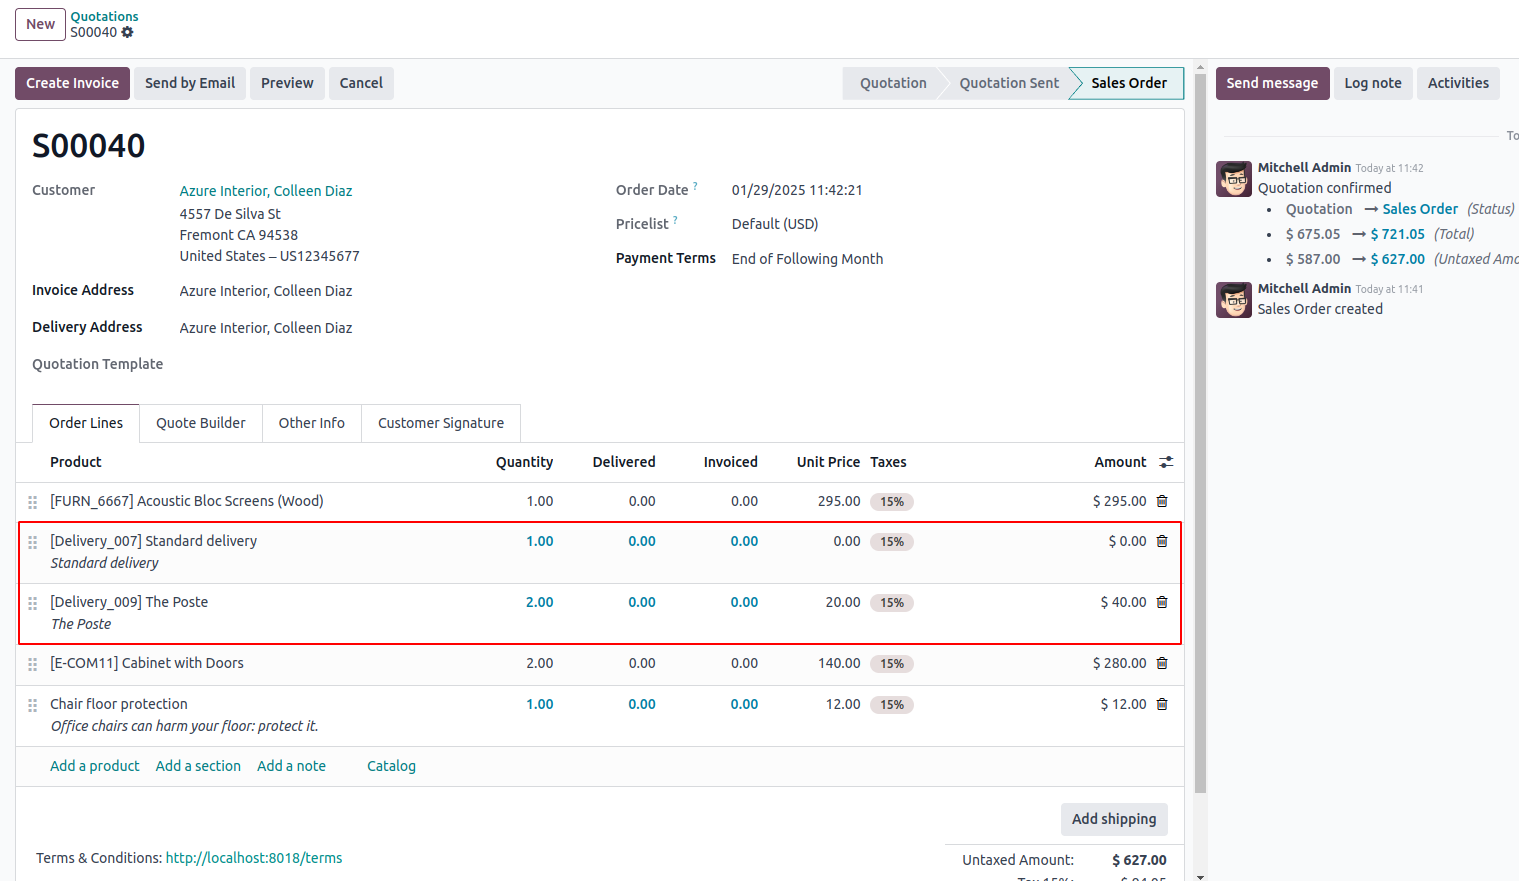Viewport: 1519px width, 881px height.
Task: Click Mitchell Admin avatar on Quotation confirmed message
Action: tap(1234, 179)
